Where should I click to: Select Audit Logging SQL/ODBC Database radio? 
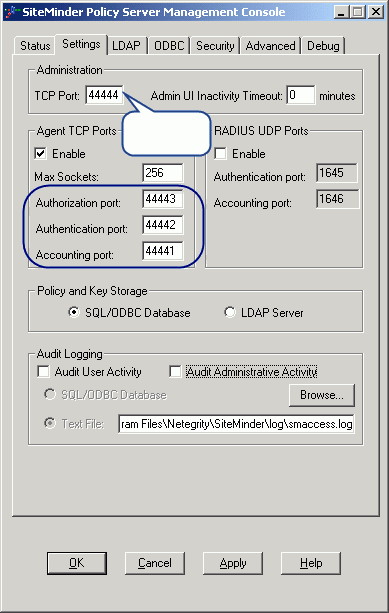(x=50, y=394)
